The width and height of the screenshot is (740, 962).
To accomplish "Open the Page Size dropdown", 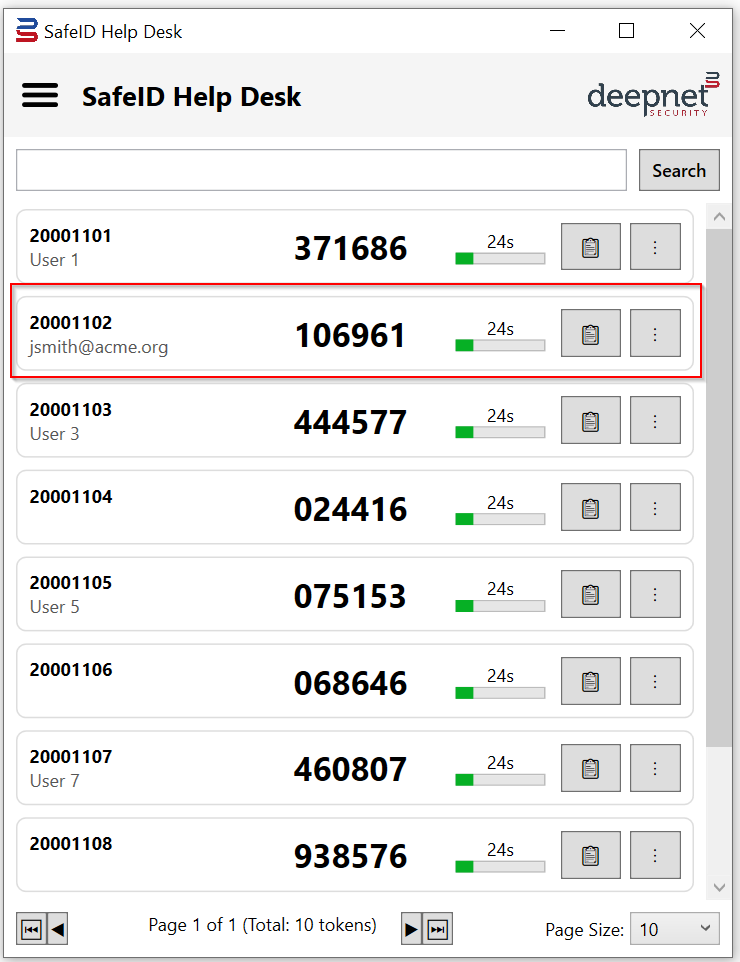I will 675,929.
